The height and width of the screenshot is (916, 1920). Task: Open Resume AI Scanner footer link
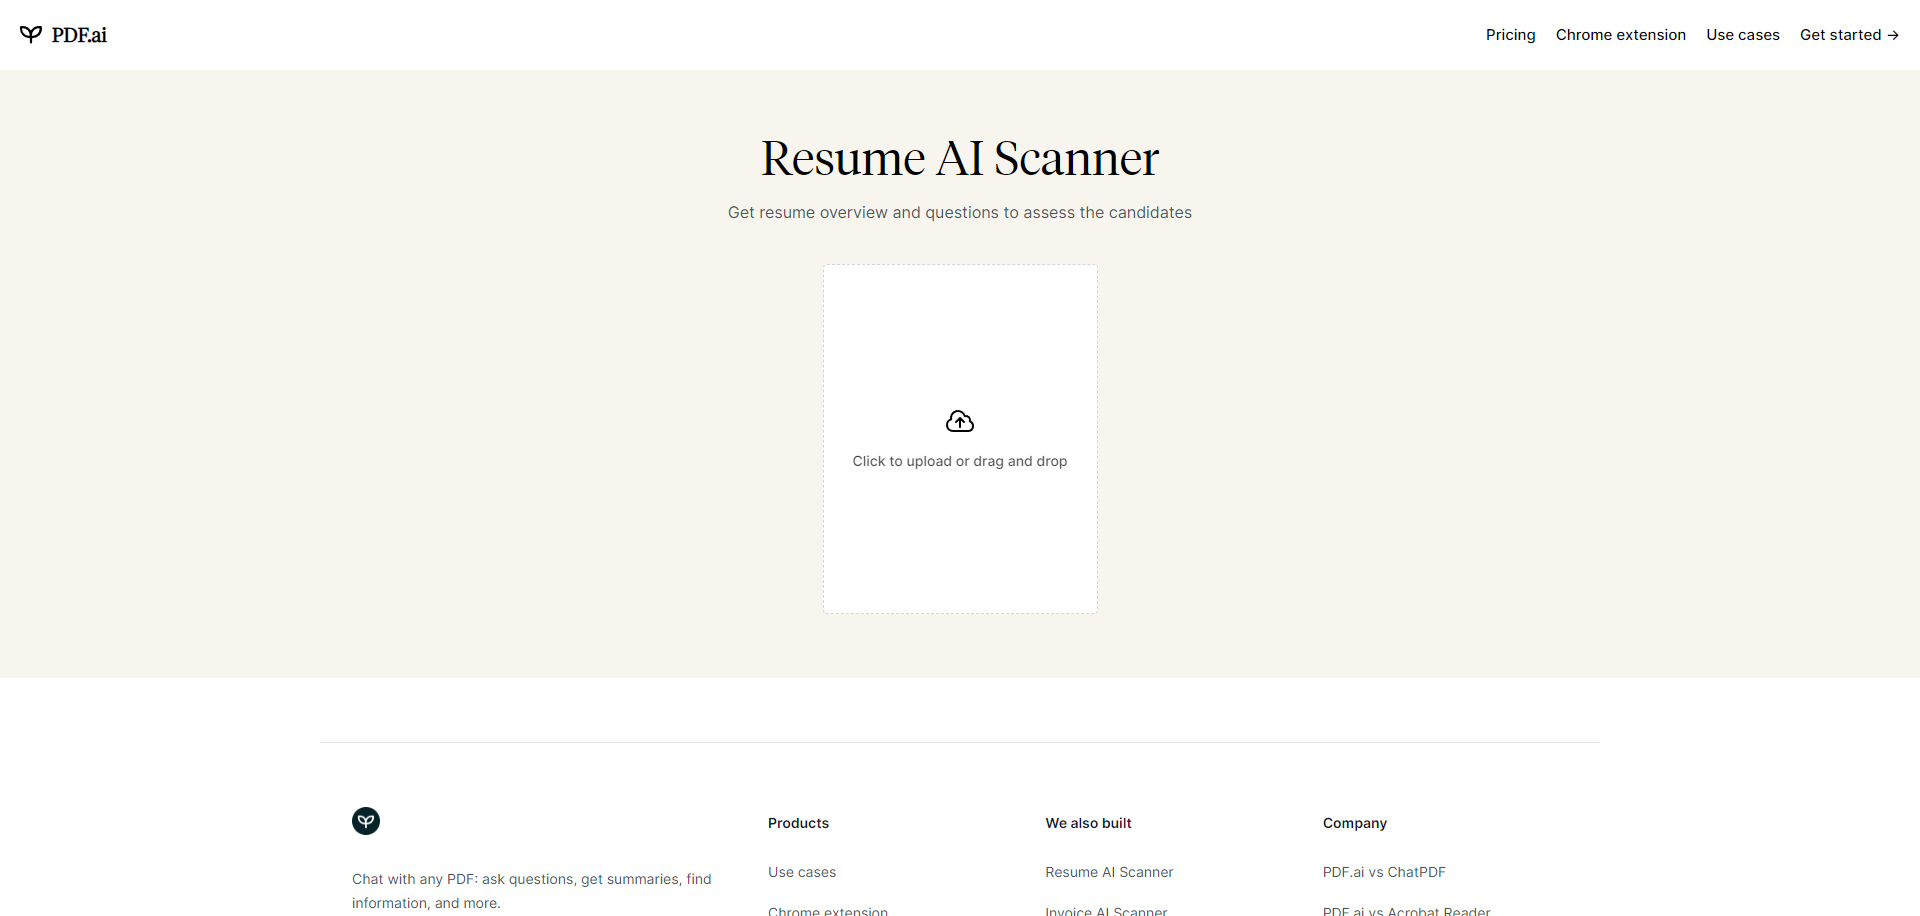pyautogui.click(x=1109, y=872)
